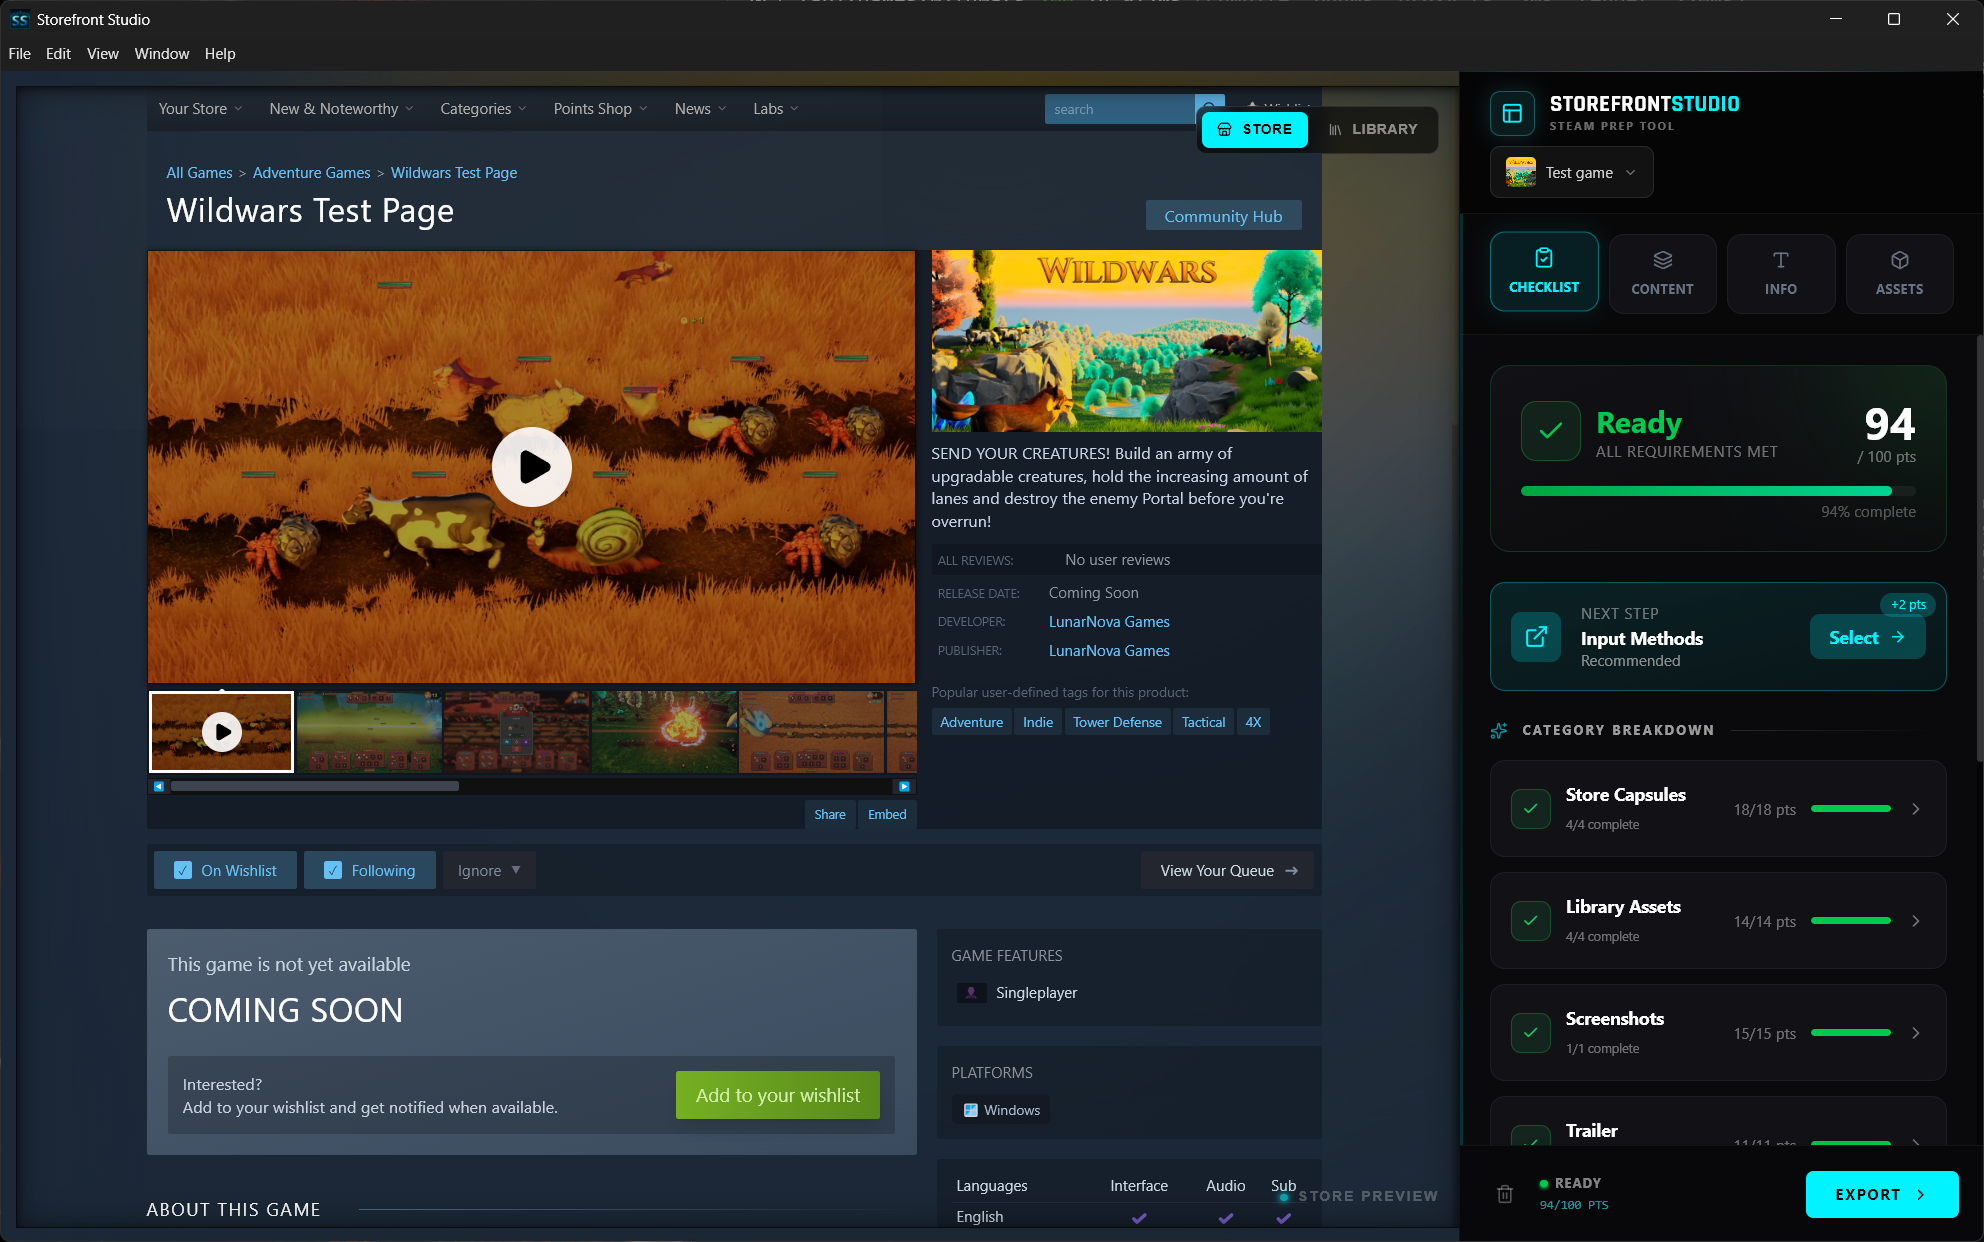Toggle the Following checkbox
The width and height of the screenshot is (1984, 1242).
[333, 870]
